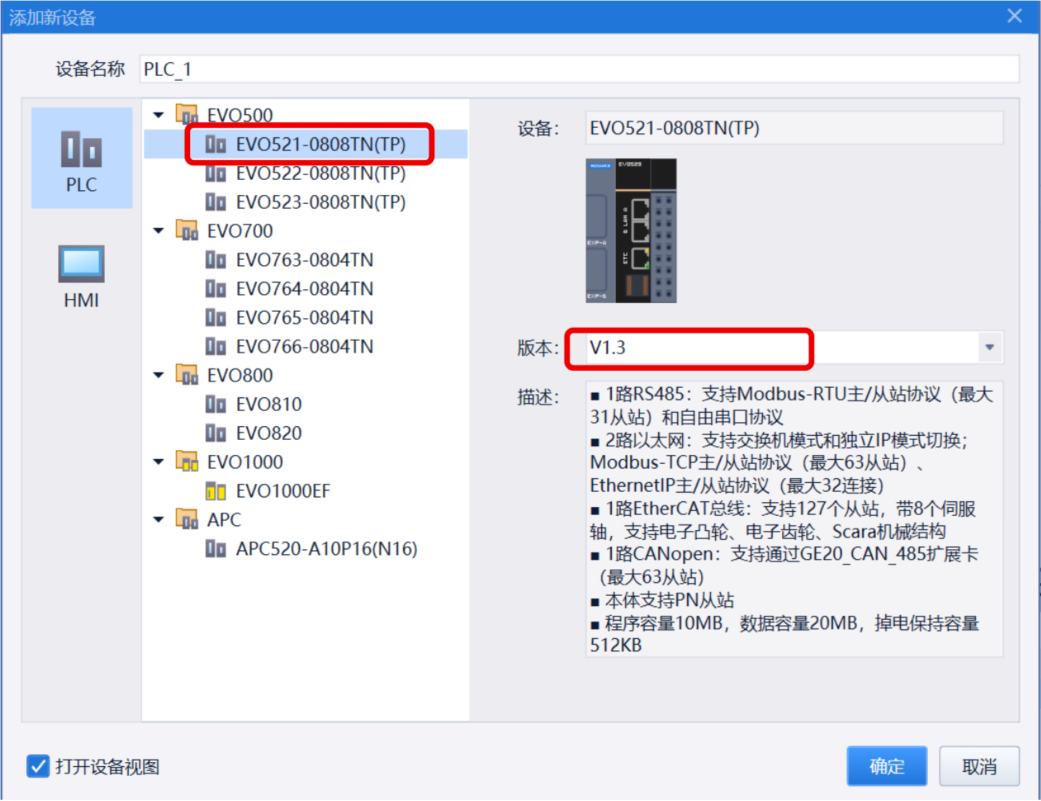This screenshot has width=1041, height=801.
Task: Select the PLC device category icon
Action: click(81, 157)
